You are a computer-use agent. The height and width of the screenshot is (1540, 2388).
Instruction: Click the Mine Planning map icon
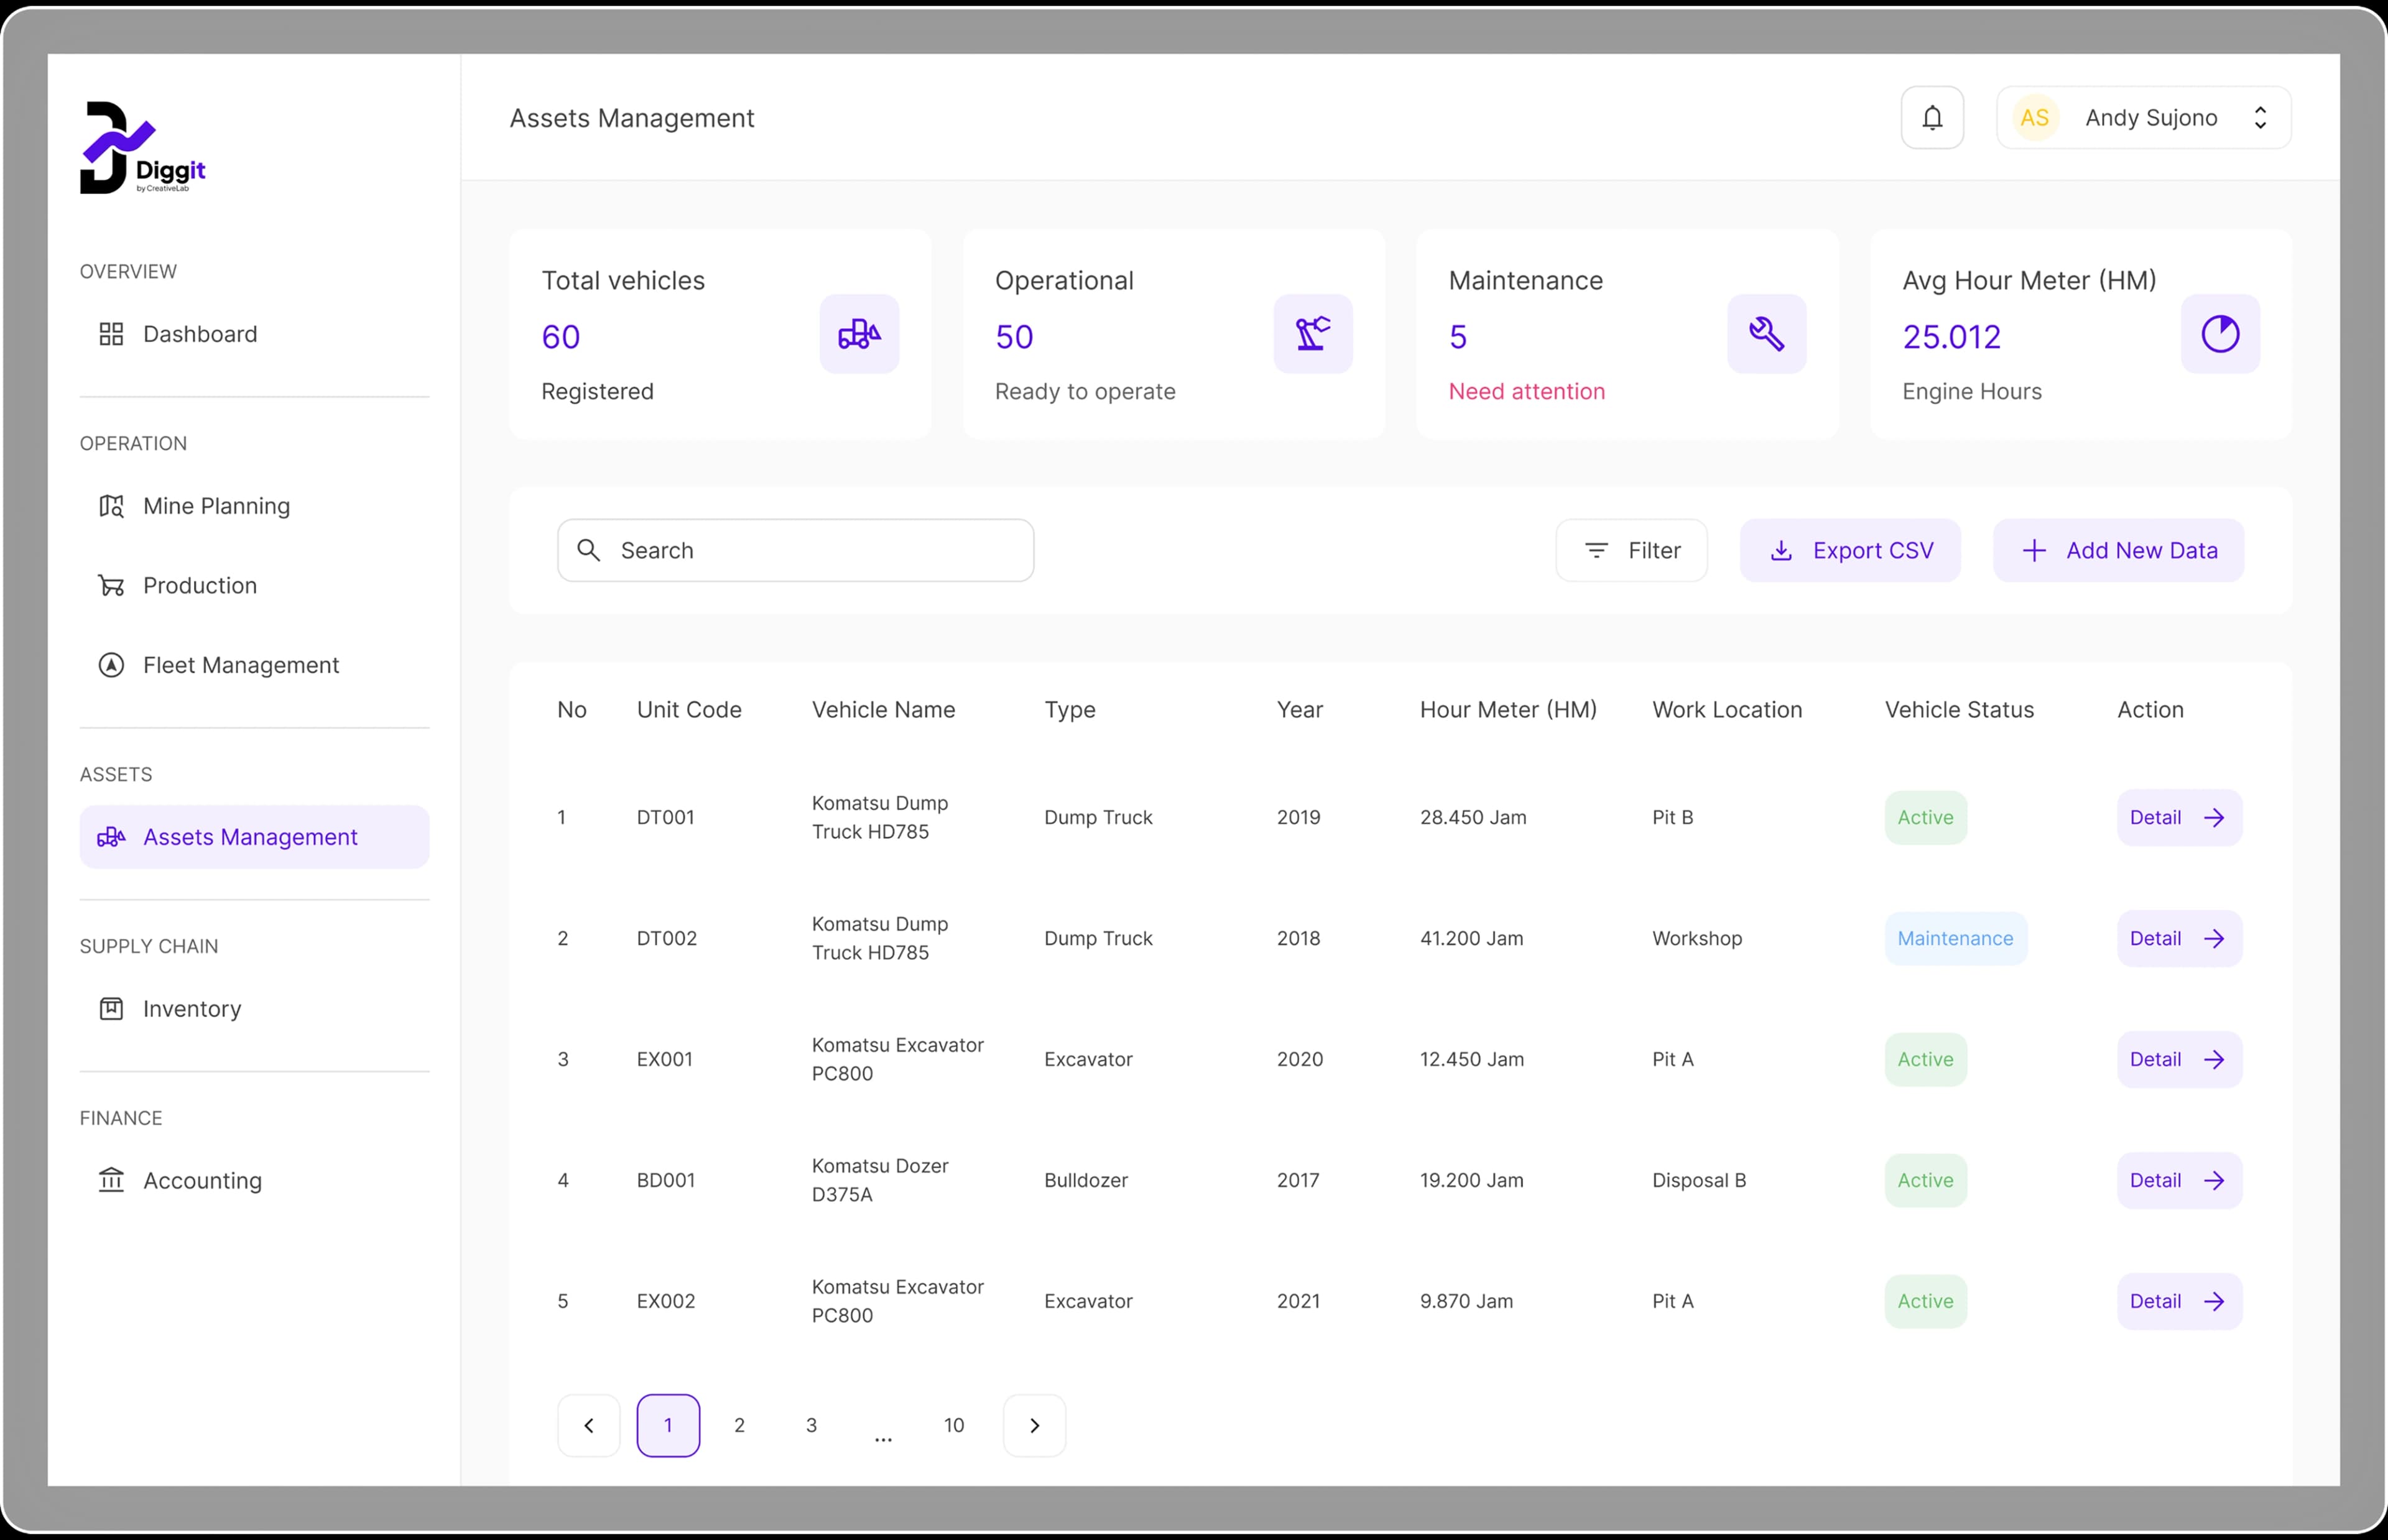point(111,506)
